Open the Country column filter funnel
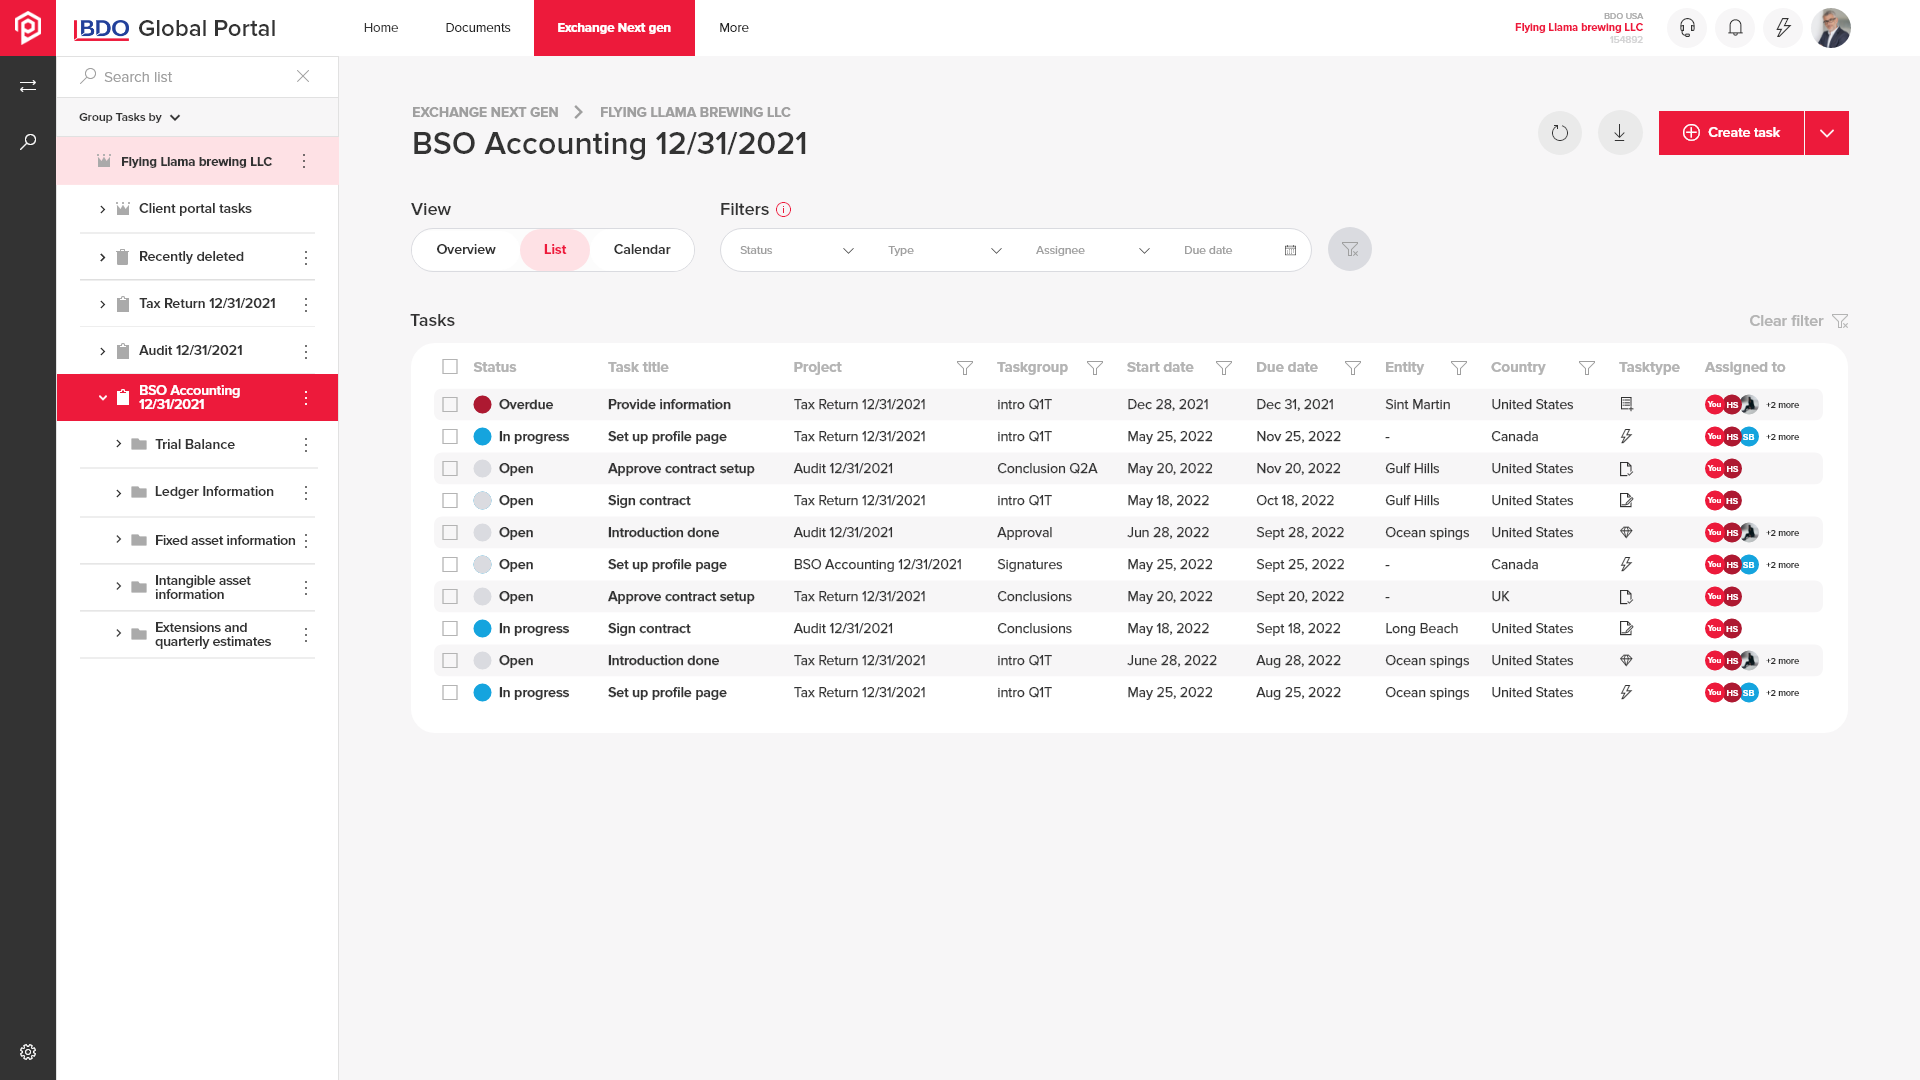Viewport: 1920px width, 1080px height. pos(1587,368)
